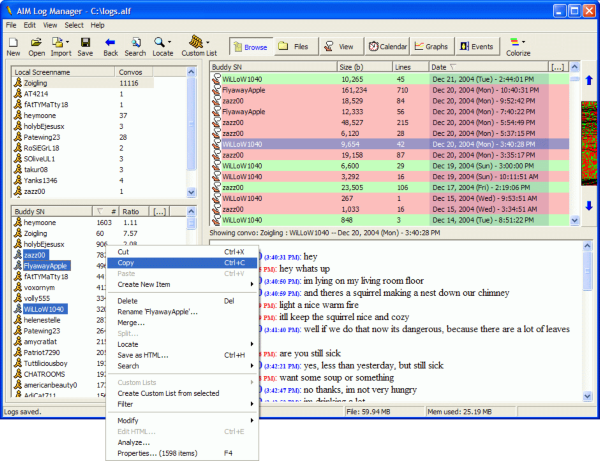Expand the Search submenu in context menu
The height and width of the screenshot is (461, 600).
[x=252, y=366]
